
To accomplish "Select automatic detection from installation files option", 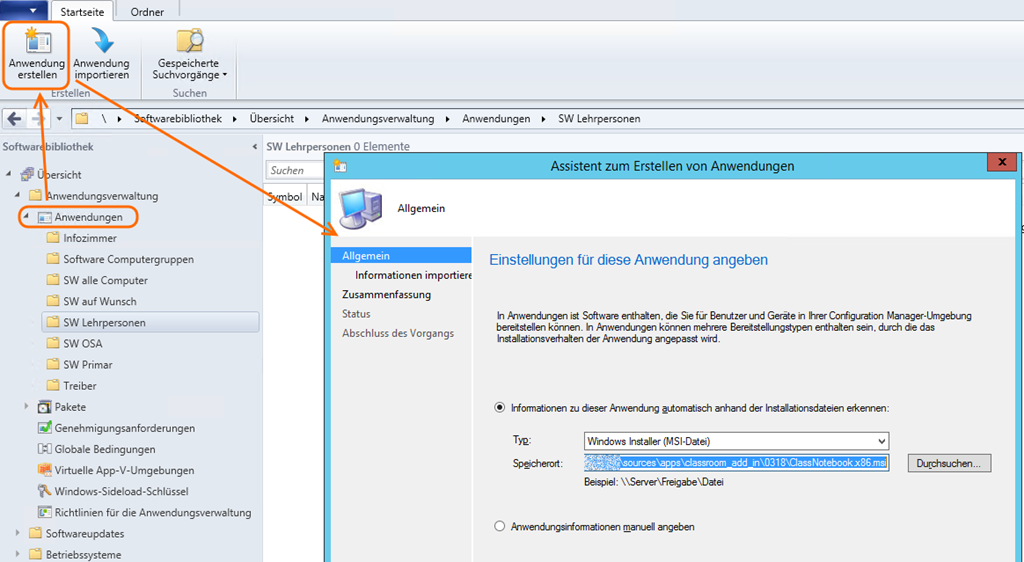I will tap(501, 408).
